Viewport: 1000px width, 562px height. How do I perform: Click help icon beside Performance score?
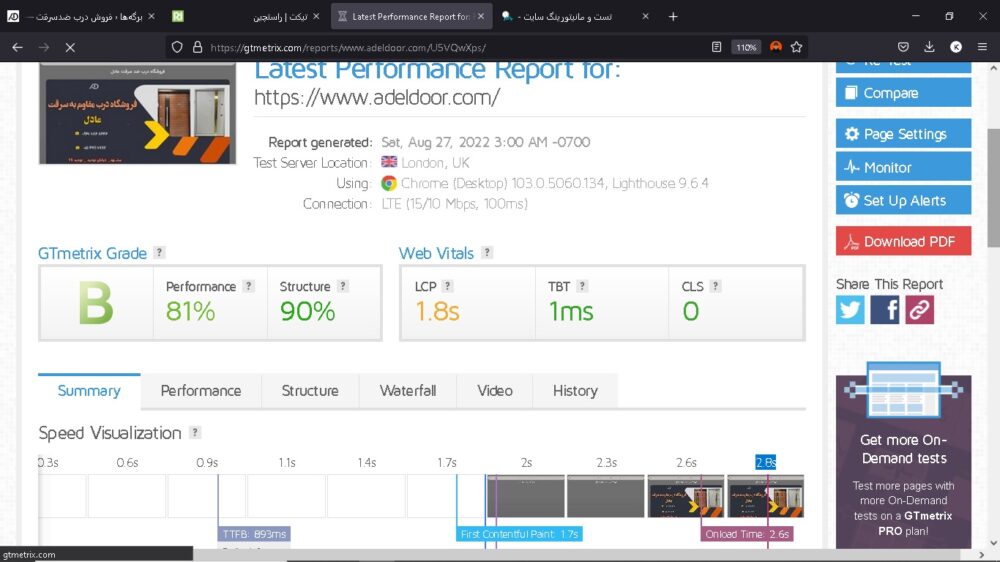[x=249, y=286]
